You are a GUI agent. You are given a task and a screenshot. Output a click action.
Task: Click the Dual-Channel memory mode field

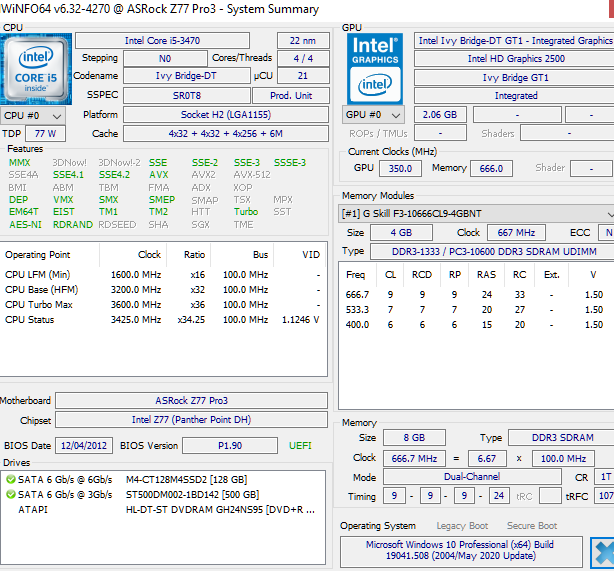point(472,477)
